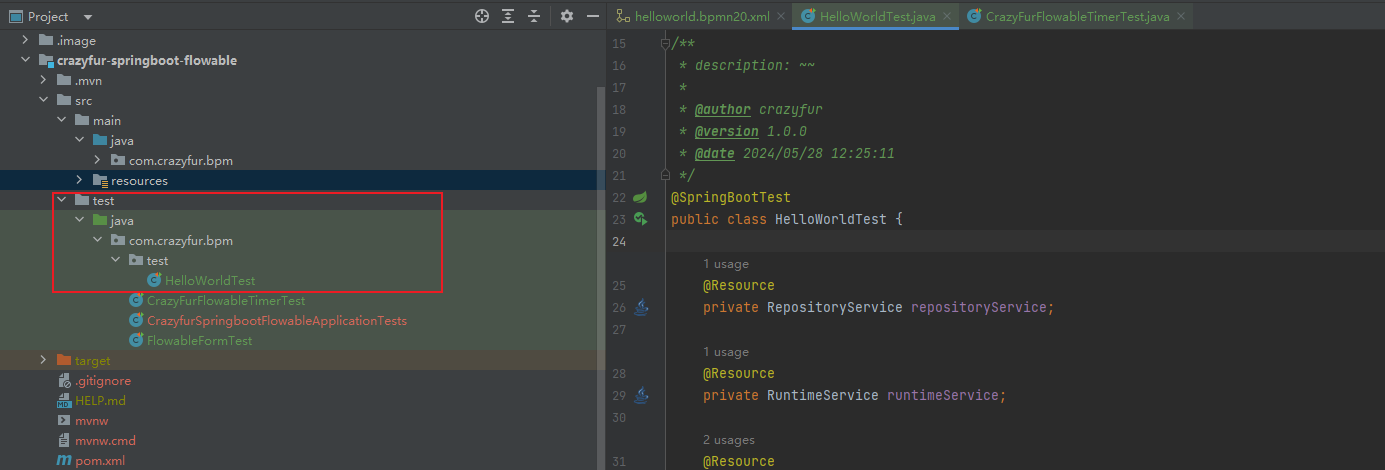Open the Project view dropdown
The width and height of the screenshot is (1385, 470).
pyautogui.click(x=88, y=17)
